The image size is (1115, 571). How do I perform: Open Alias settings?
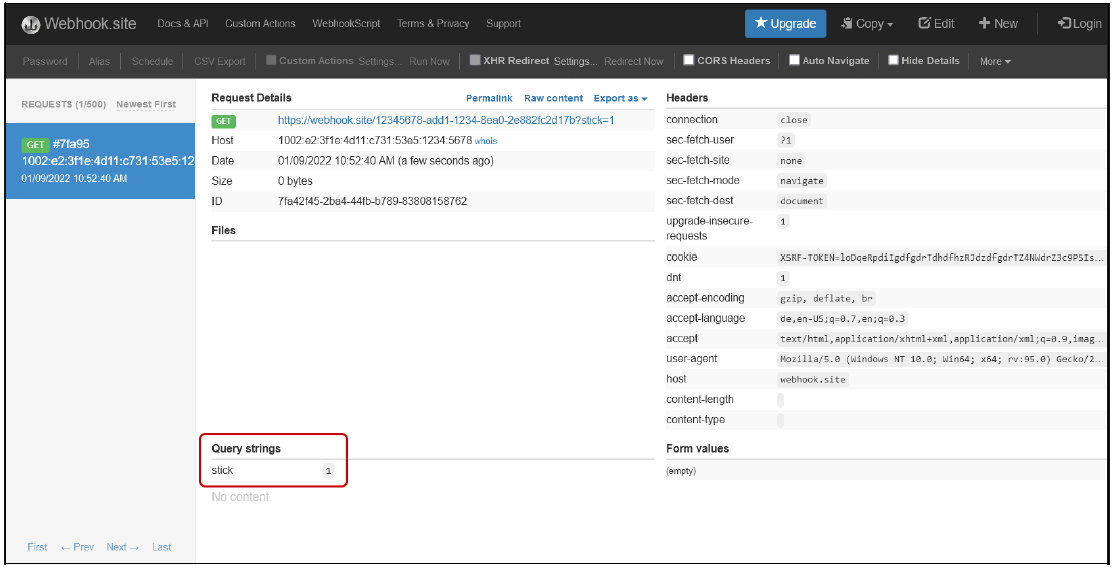pyautogui.click(x=99, y=61)
